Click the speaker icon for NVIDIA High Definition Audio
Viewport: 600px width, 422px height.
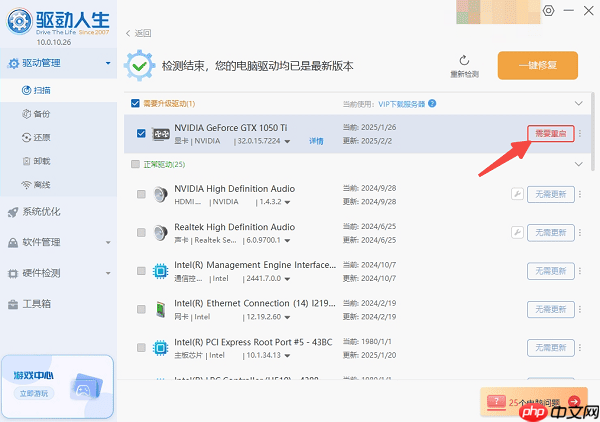pyautogui.click(x=160, y=194)
